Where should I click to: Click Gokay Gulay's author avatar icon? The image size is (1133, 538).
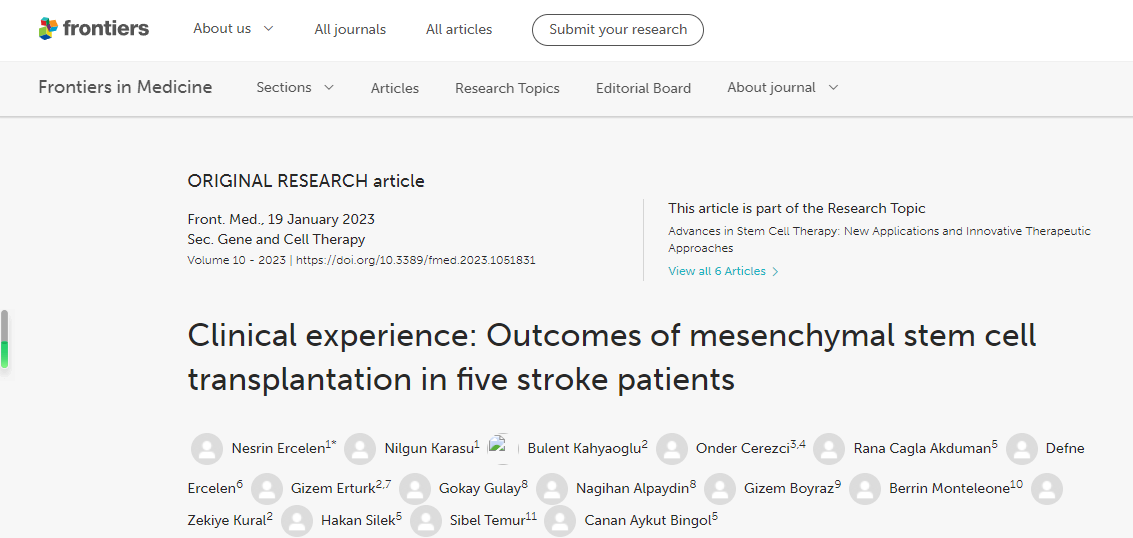tap(415, 489)
